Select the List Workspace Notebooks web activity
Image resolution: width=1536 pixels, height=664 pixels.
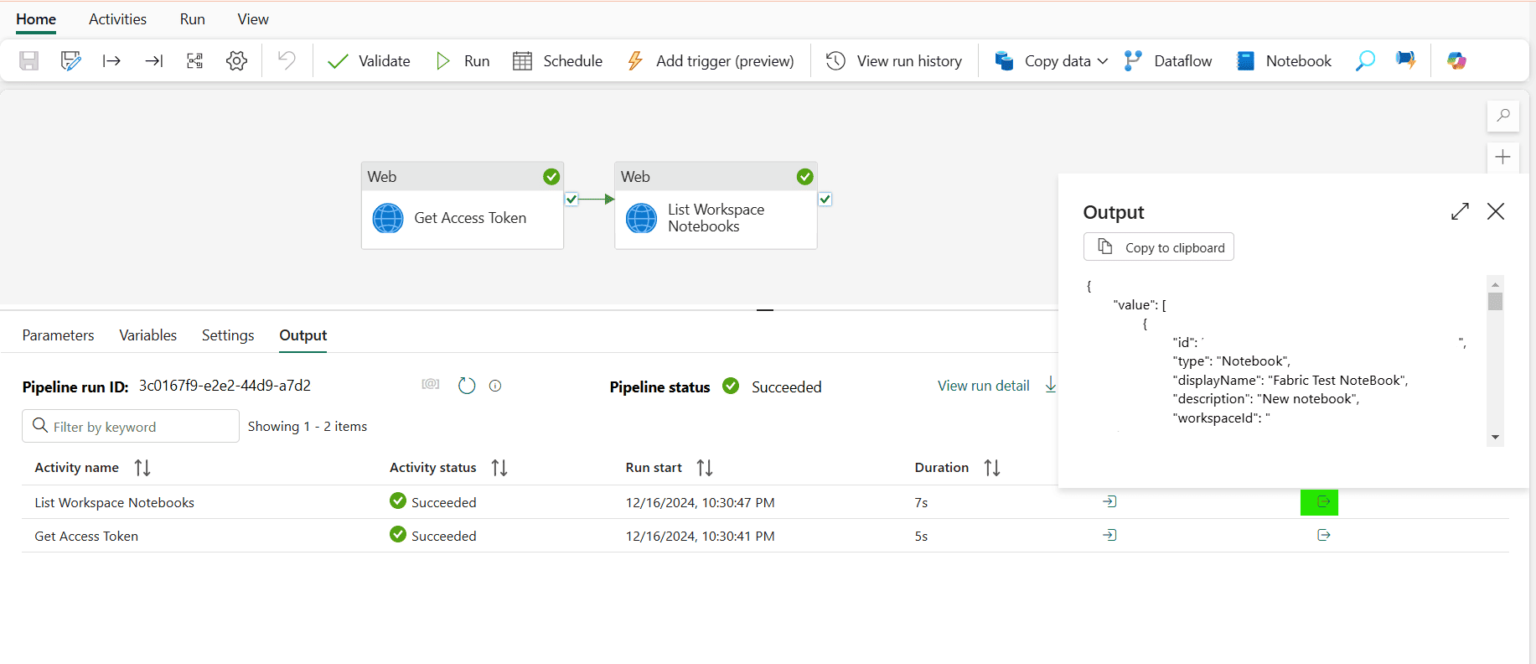[716, 206]
